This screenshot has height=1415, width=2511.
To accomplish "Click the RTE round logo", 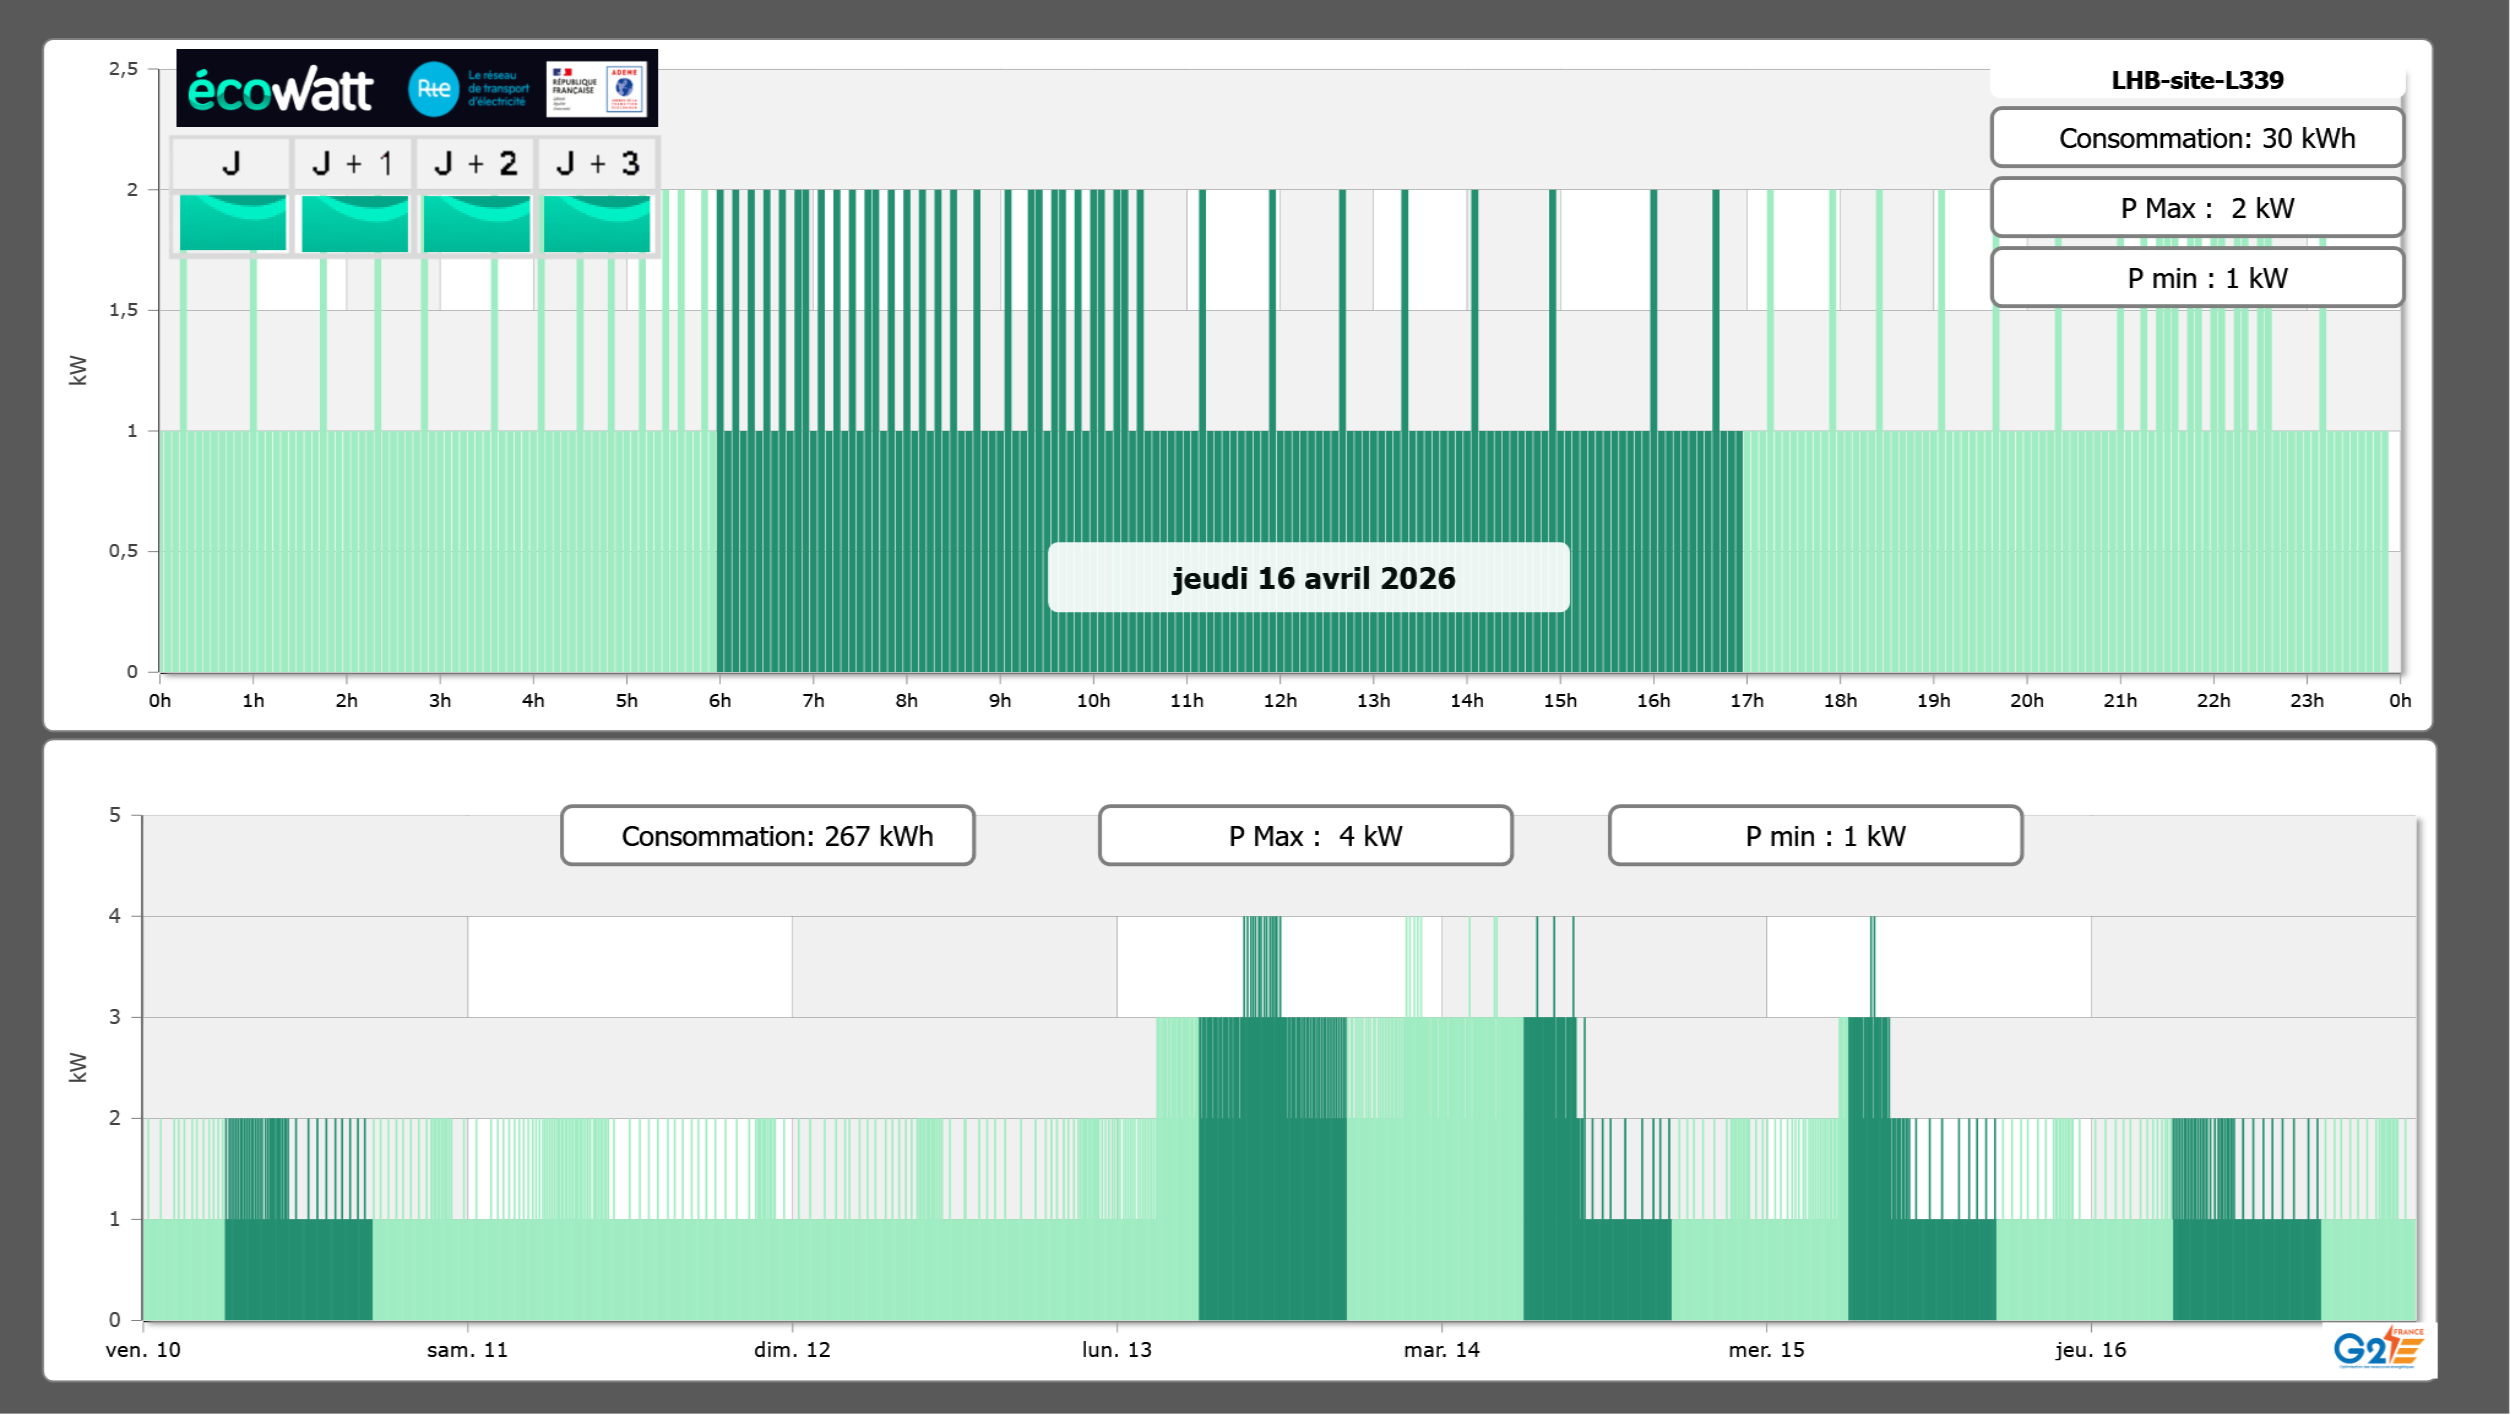I will [433, 89].
